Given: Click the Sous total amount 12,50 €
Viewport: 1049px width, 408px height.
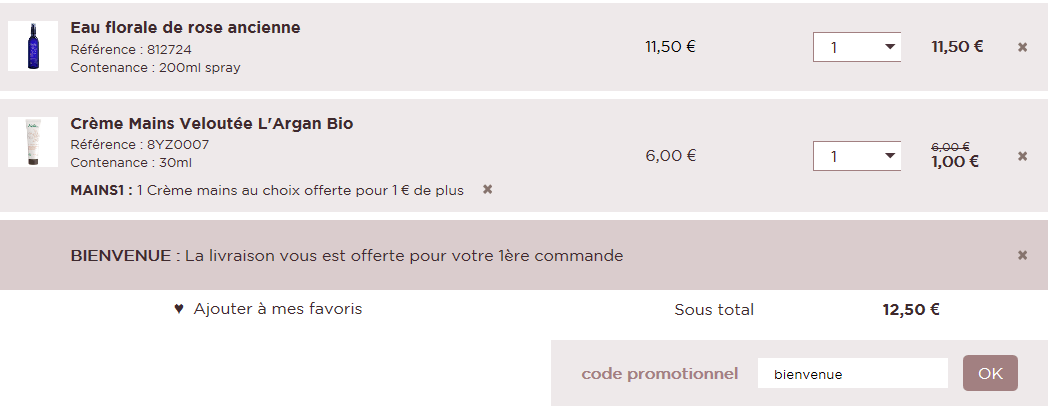Looking at the screenshot, I should (x=910, y=310).
